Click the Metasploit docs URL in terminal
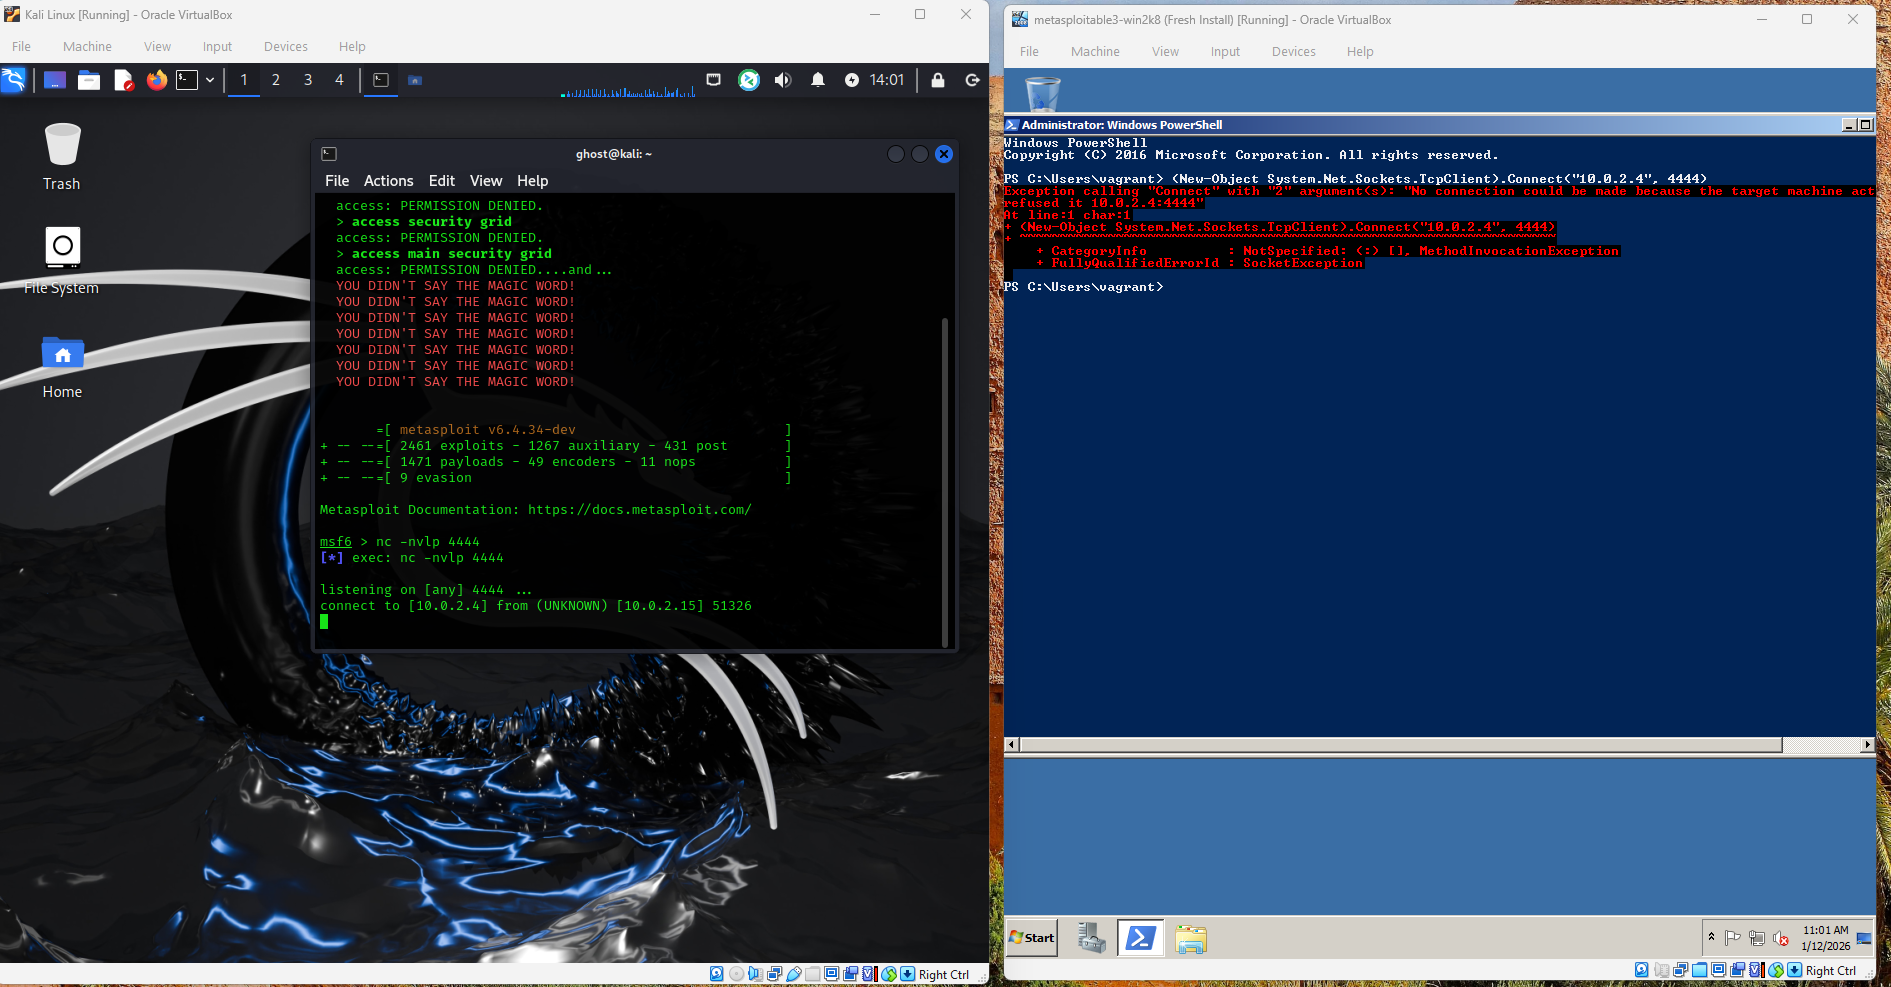This screenshot has width=1891, height=987. (x=640, y=510)
